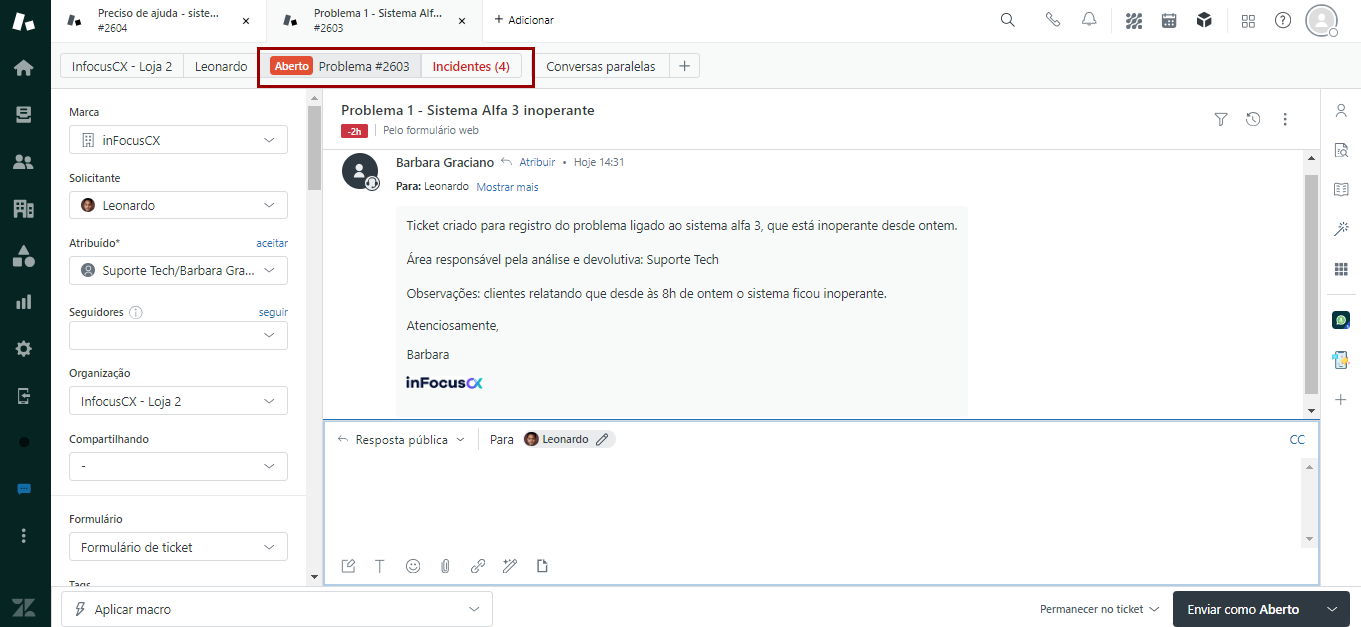Expand the Marca dropdown

tap(178, 140)
